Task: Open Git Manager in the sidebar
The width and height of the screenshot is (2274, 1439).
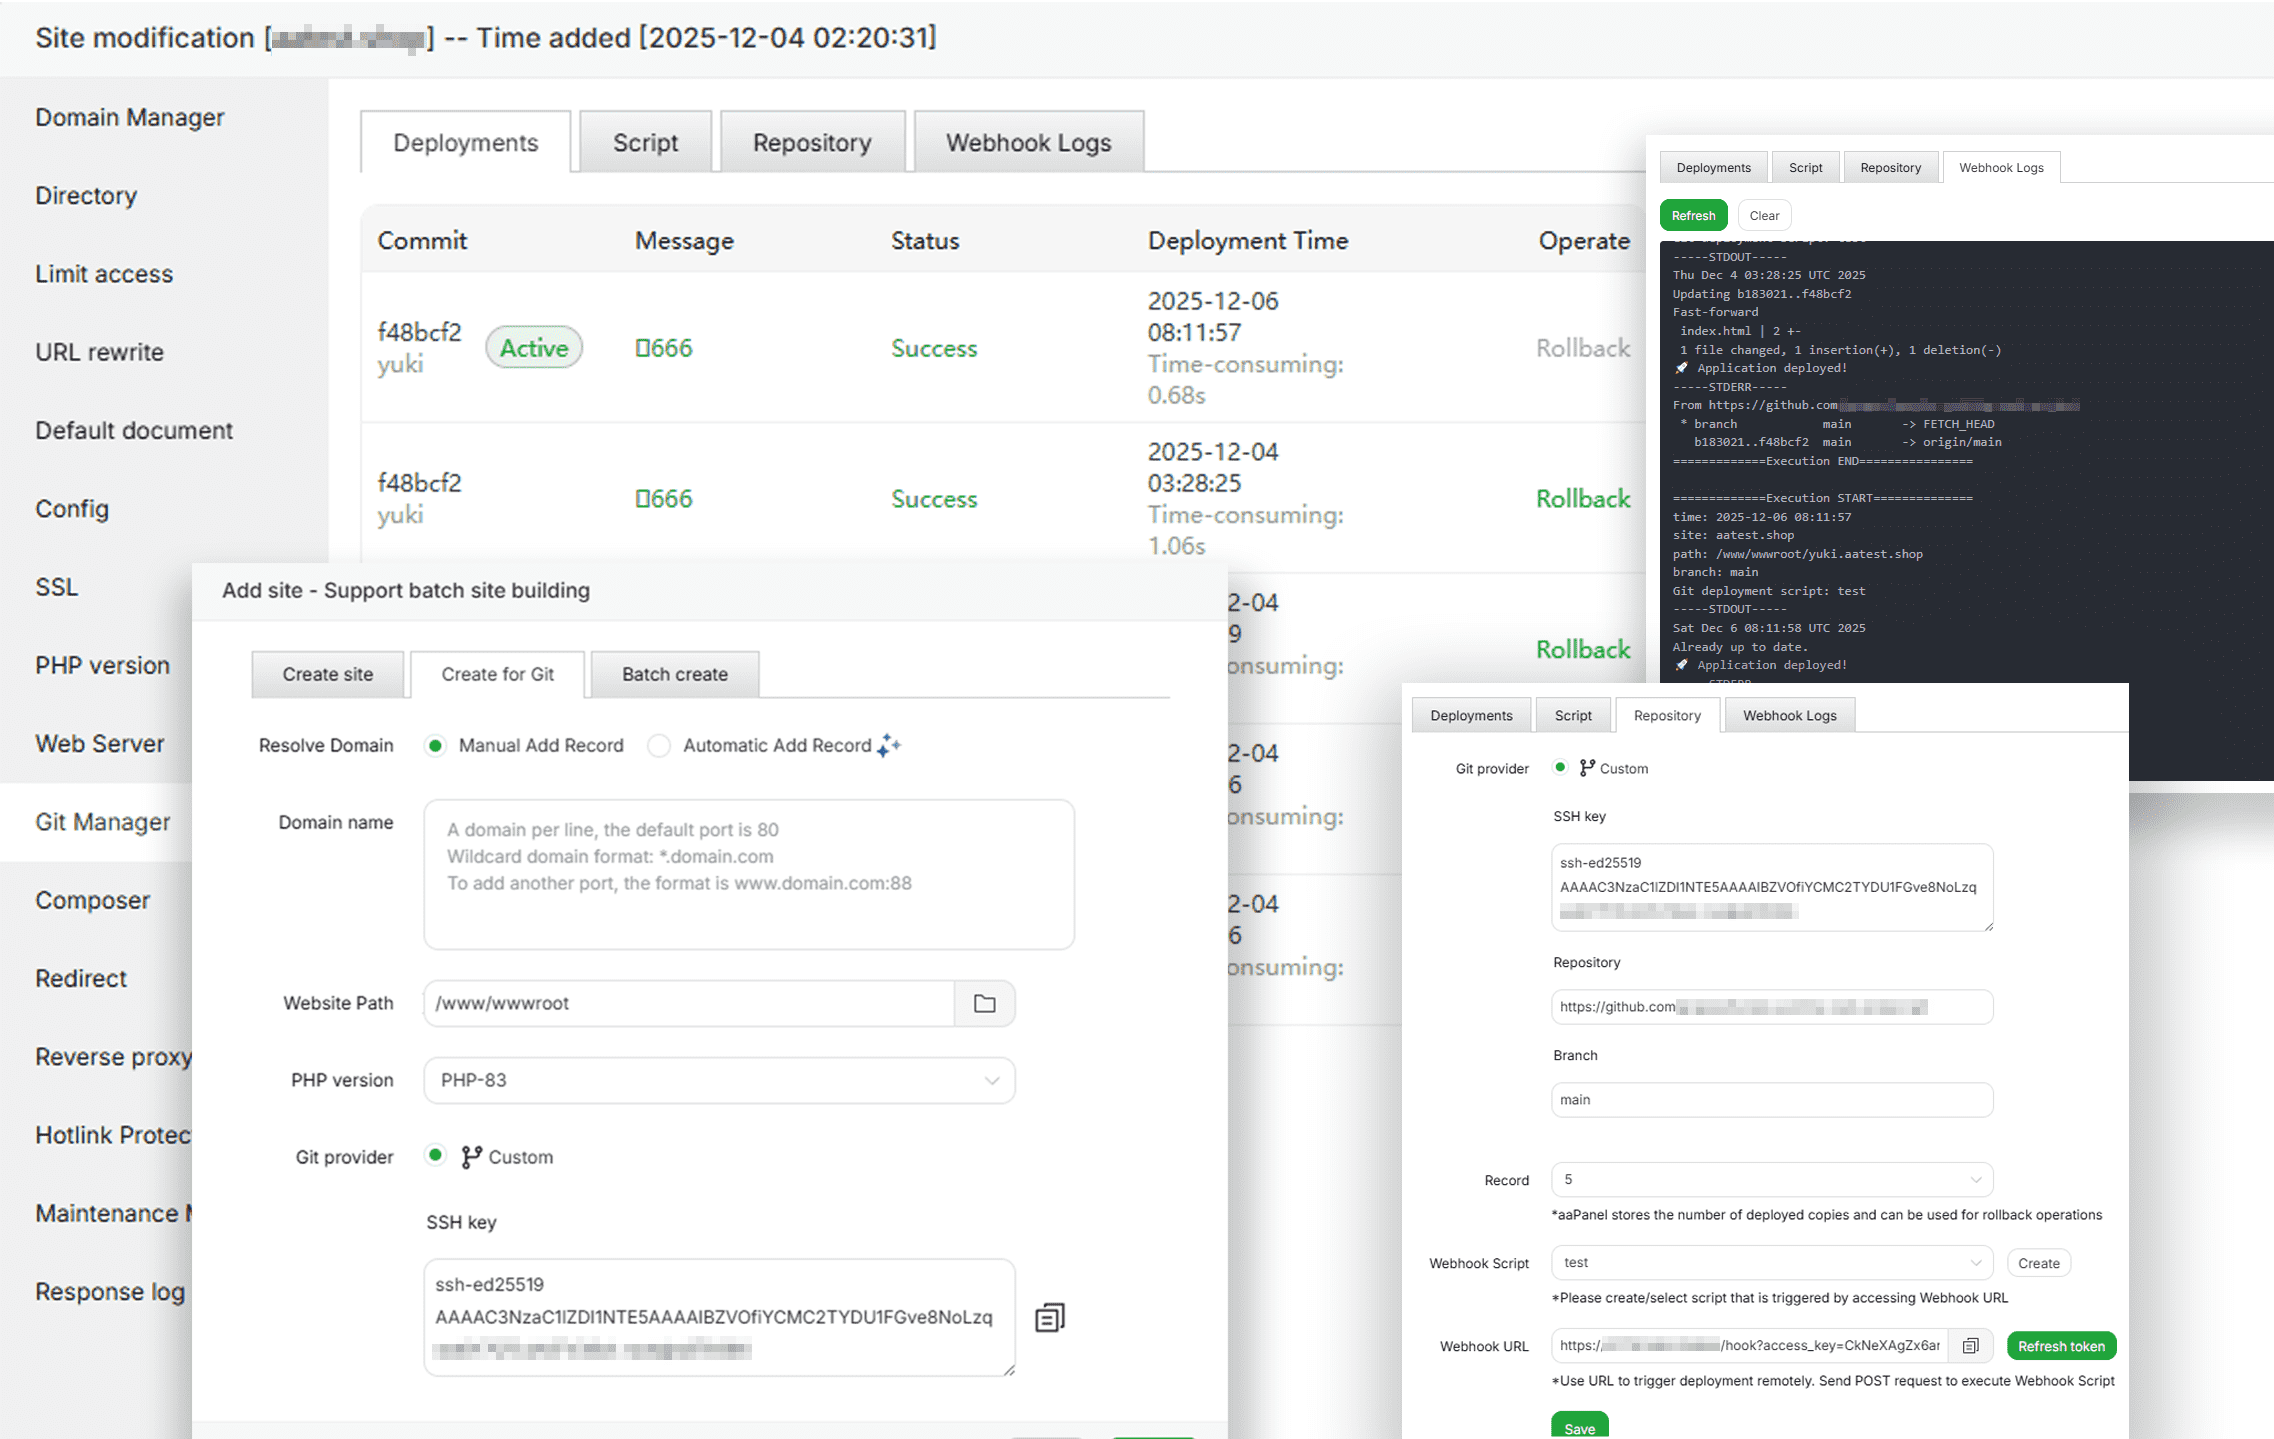Action: click(x=102, y=822)
